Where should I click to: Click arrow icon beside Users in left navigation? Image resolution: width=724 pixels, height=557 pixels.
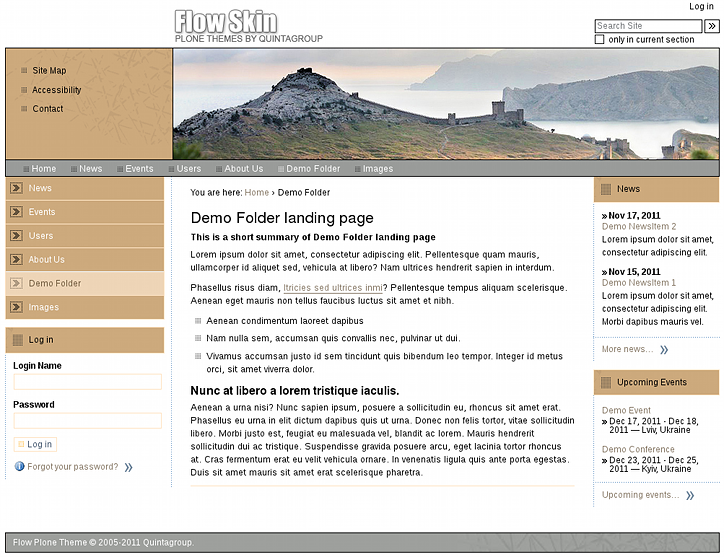pyautogui.click(x=17, y=236)
